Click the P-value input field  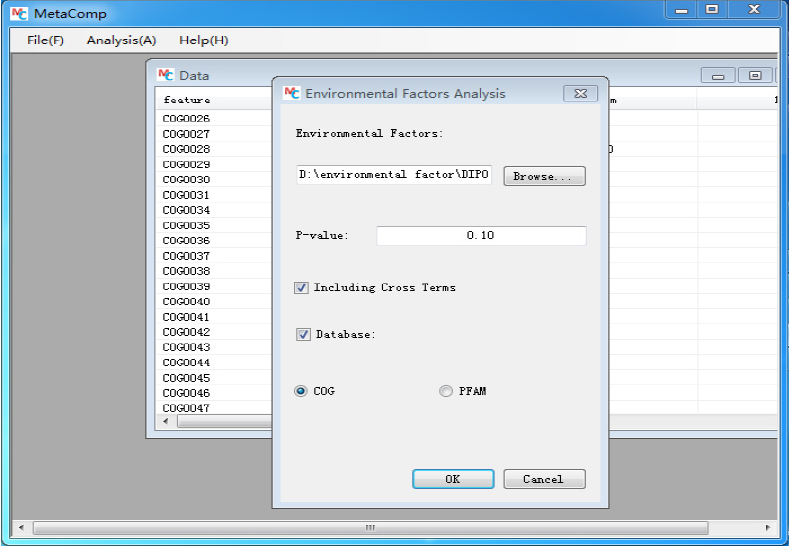[x=480, y=236]
